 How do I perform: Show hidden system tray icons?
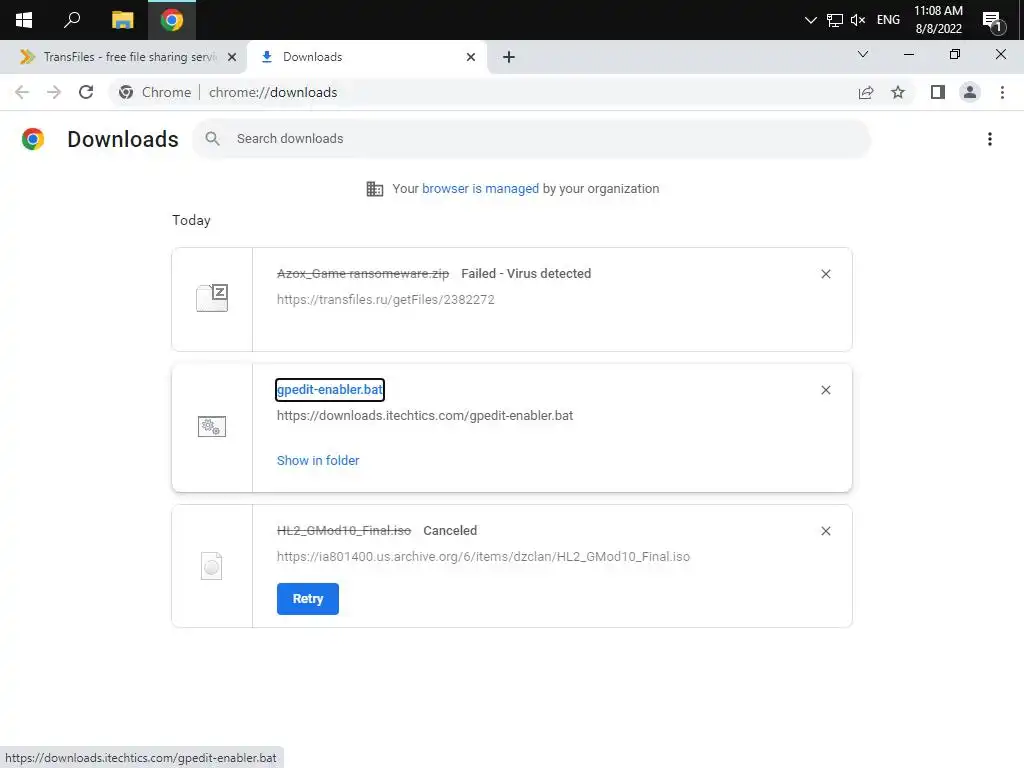tap(810, 20)
